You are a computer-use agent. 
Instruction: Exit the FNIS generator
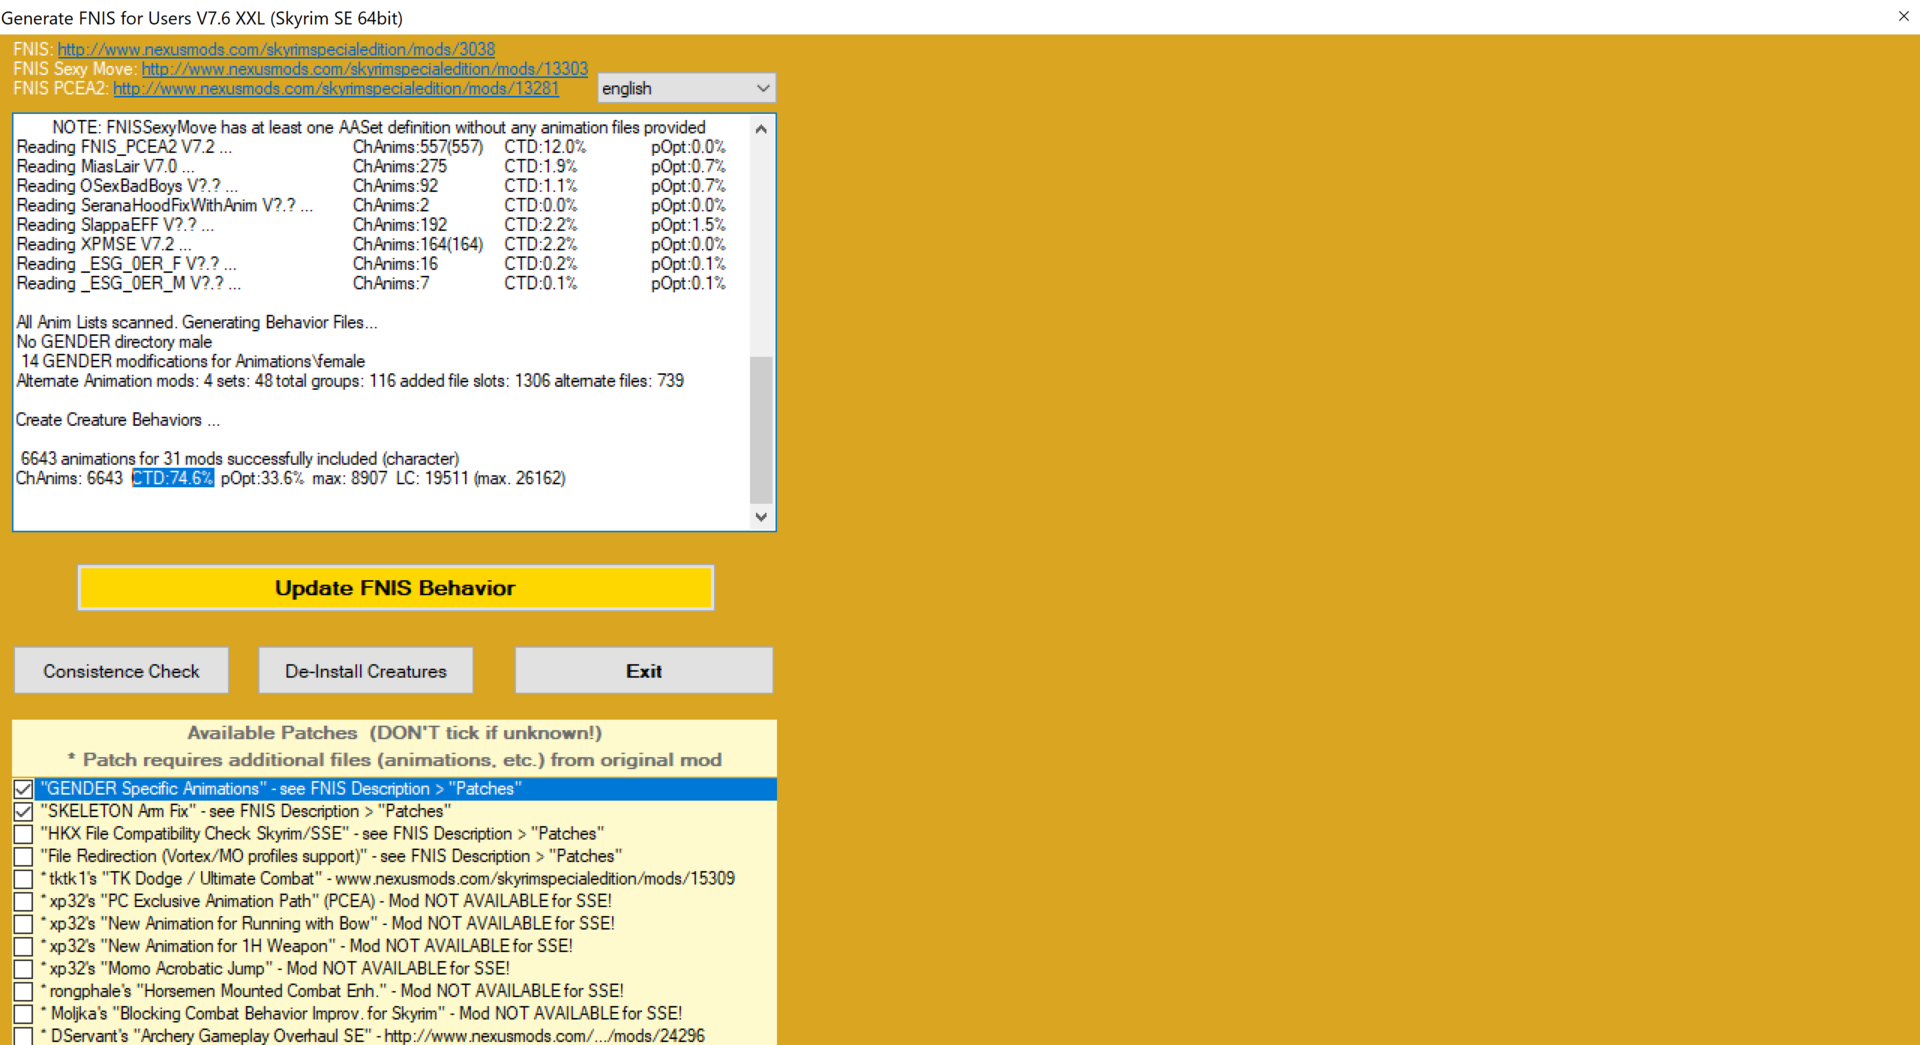click(643, 671)
